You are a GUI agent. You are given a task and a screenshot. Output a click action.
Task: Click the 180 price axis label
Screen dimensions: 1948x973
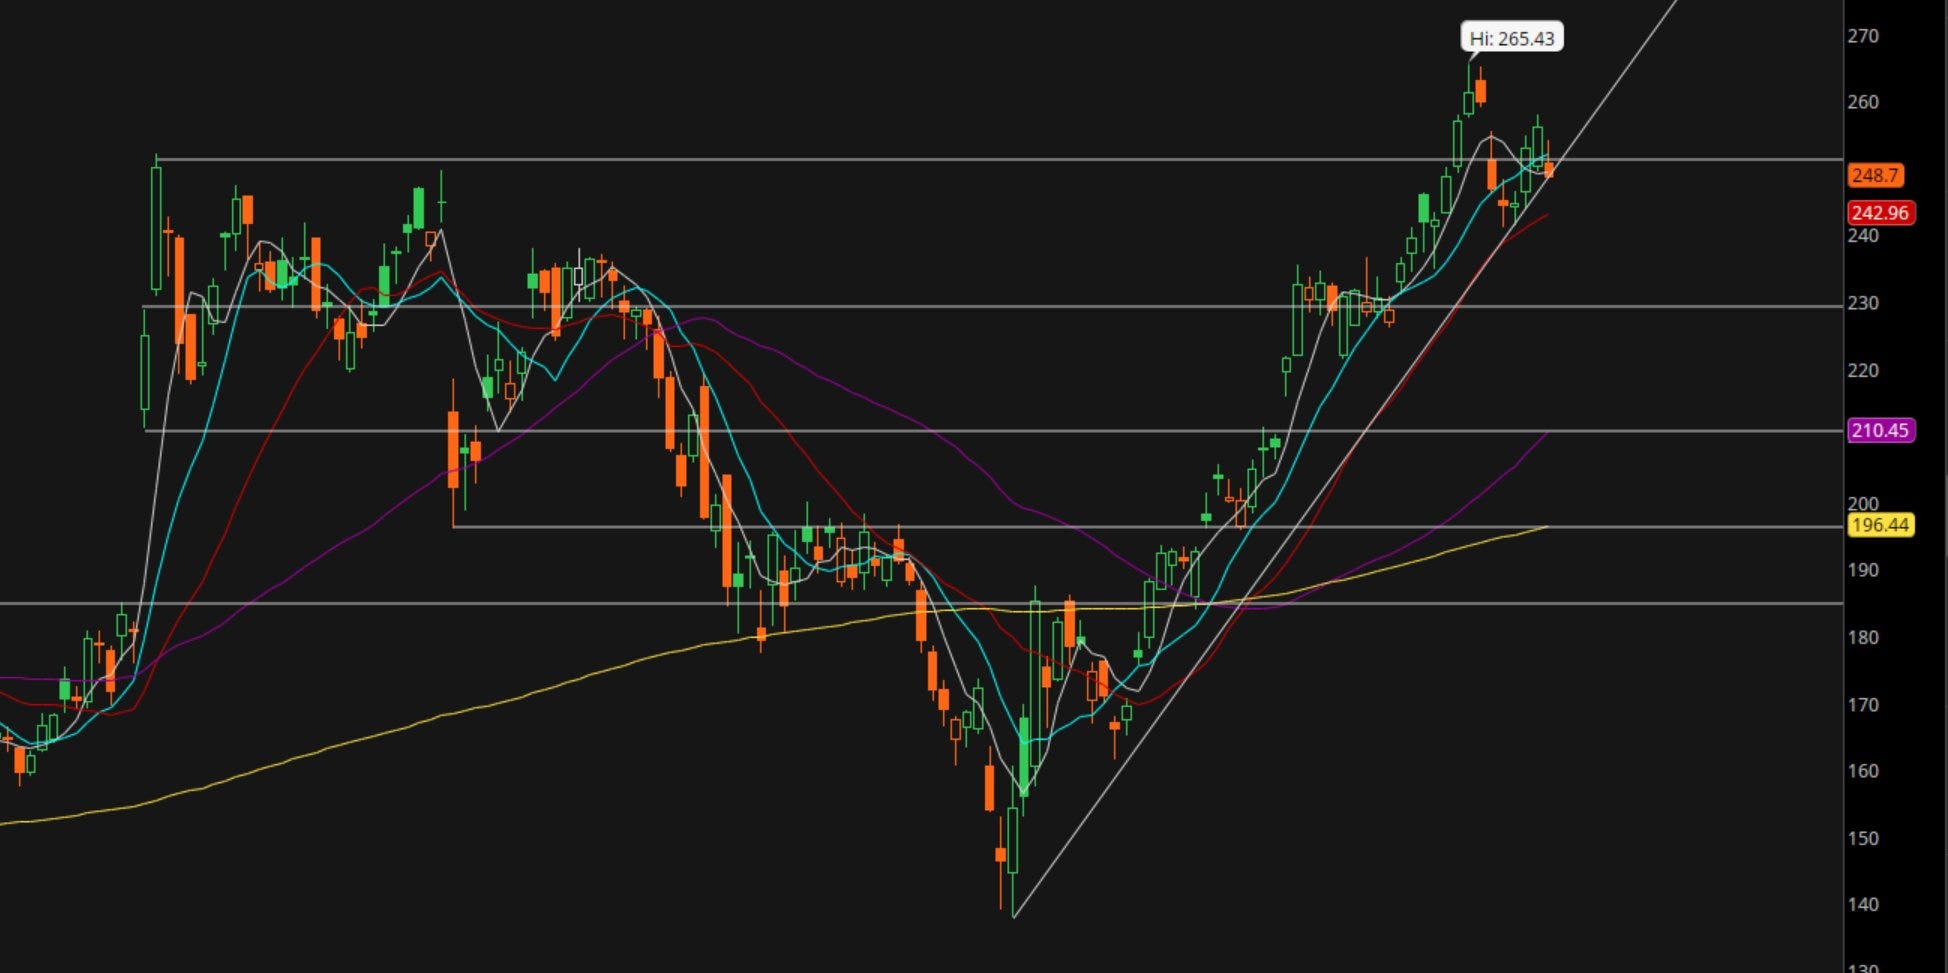(x=1863, y=637)
